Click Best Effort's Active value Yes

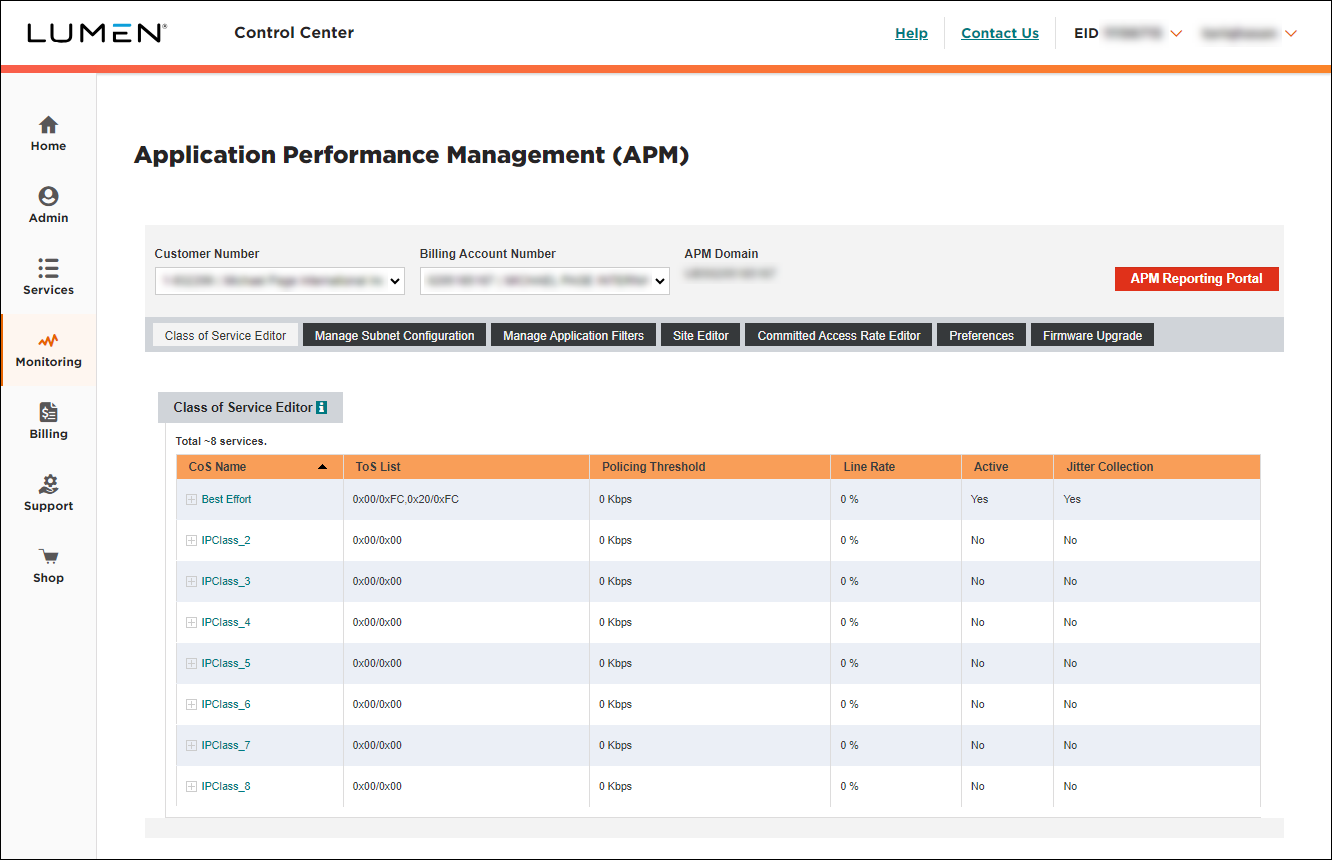979,499
